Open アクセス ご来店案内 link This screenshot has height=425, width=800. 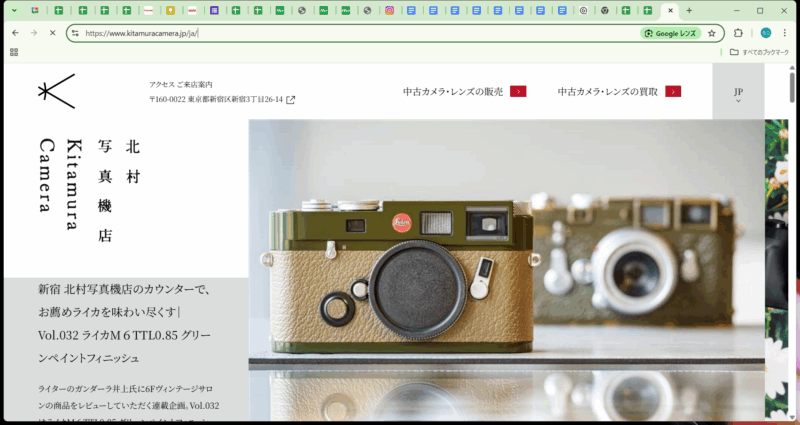click(x=181, y=85)
